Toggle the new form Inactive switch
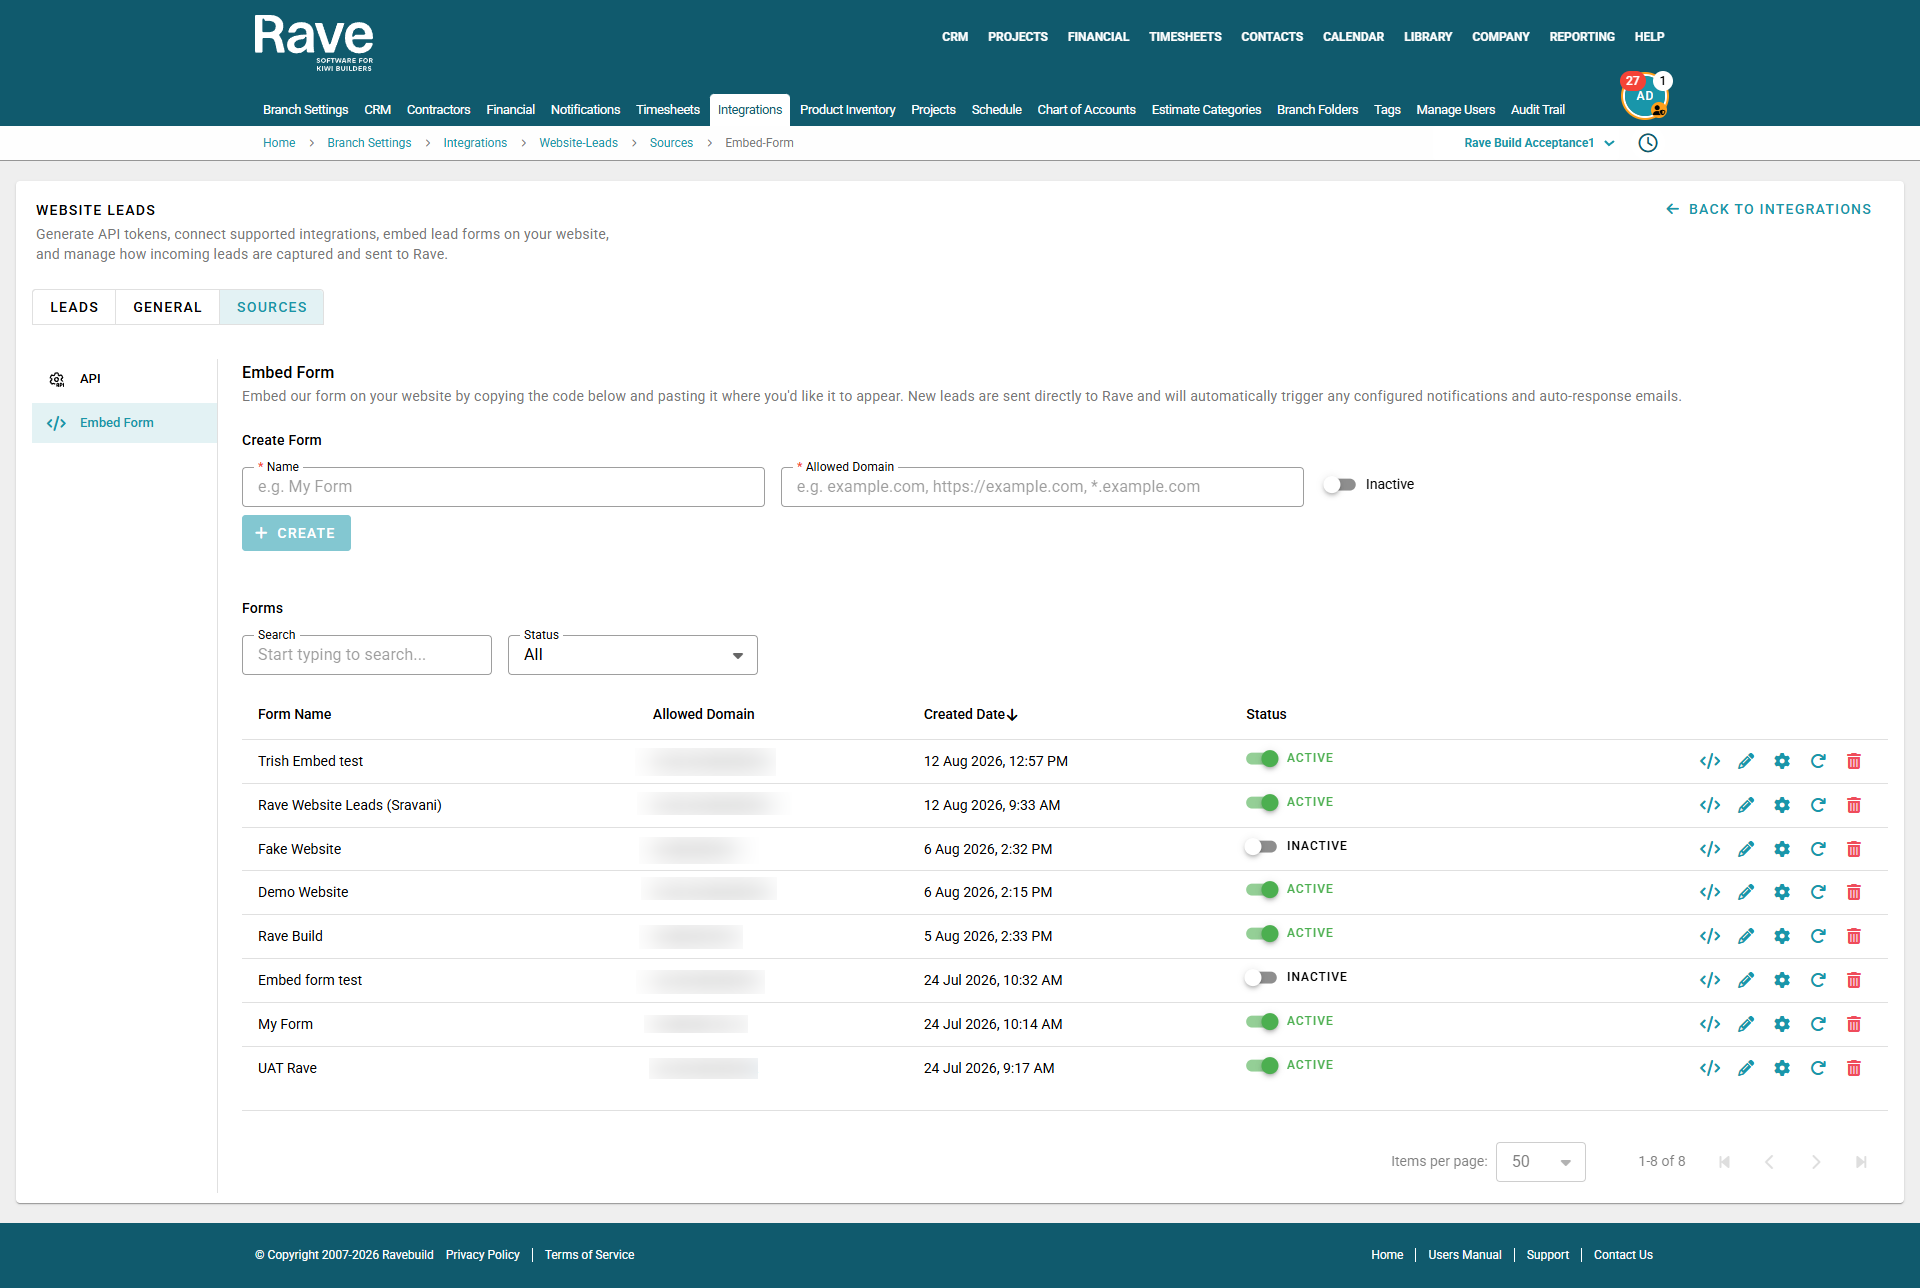 tap(1339, 485)
